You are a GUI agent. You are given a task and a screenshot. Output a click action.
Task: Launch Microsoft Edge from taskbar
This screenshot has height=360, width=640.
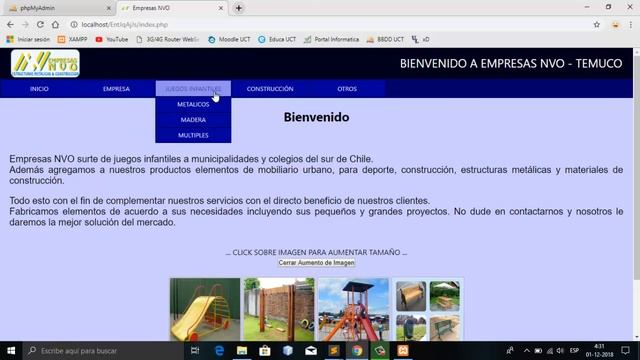tap(219, 351)
